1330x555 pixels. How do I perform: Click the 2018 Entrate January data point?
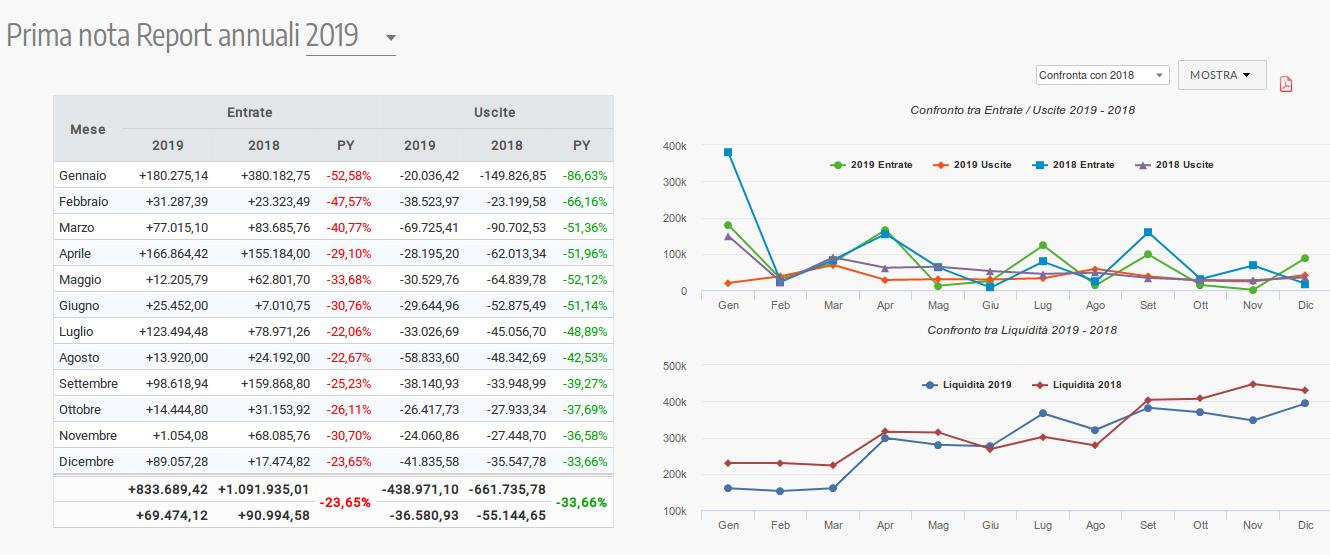pos(728,152)
